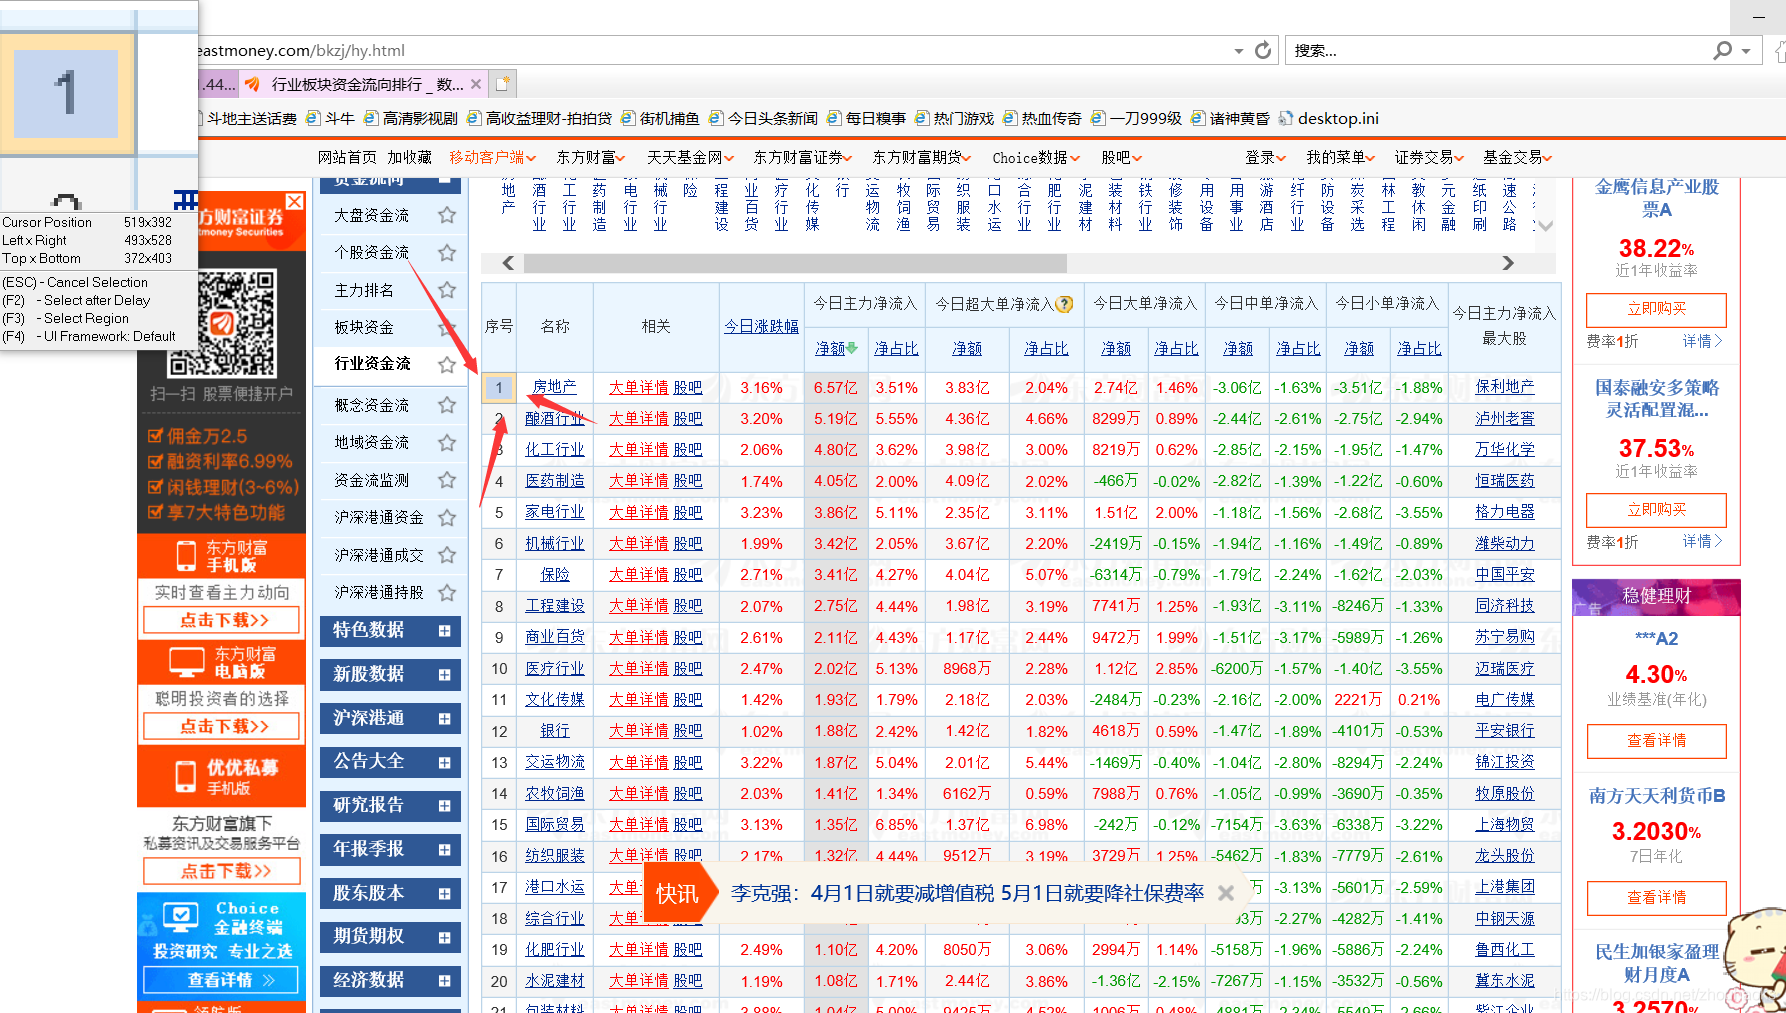
Task: Open the 高清影视剧 bookmark
Action: (x=411, y=118)
